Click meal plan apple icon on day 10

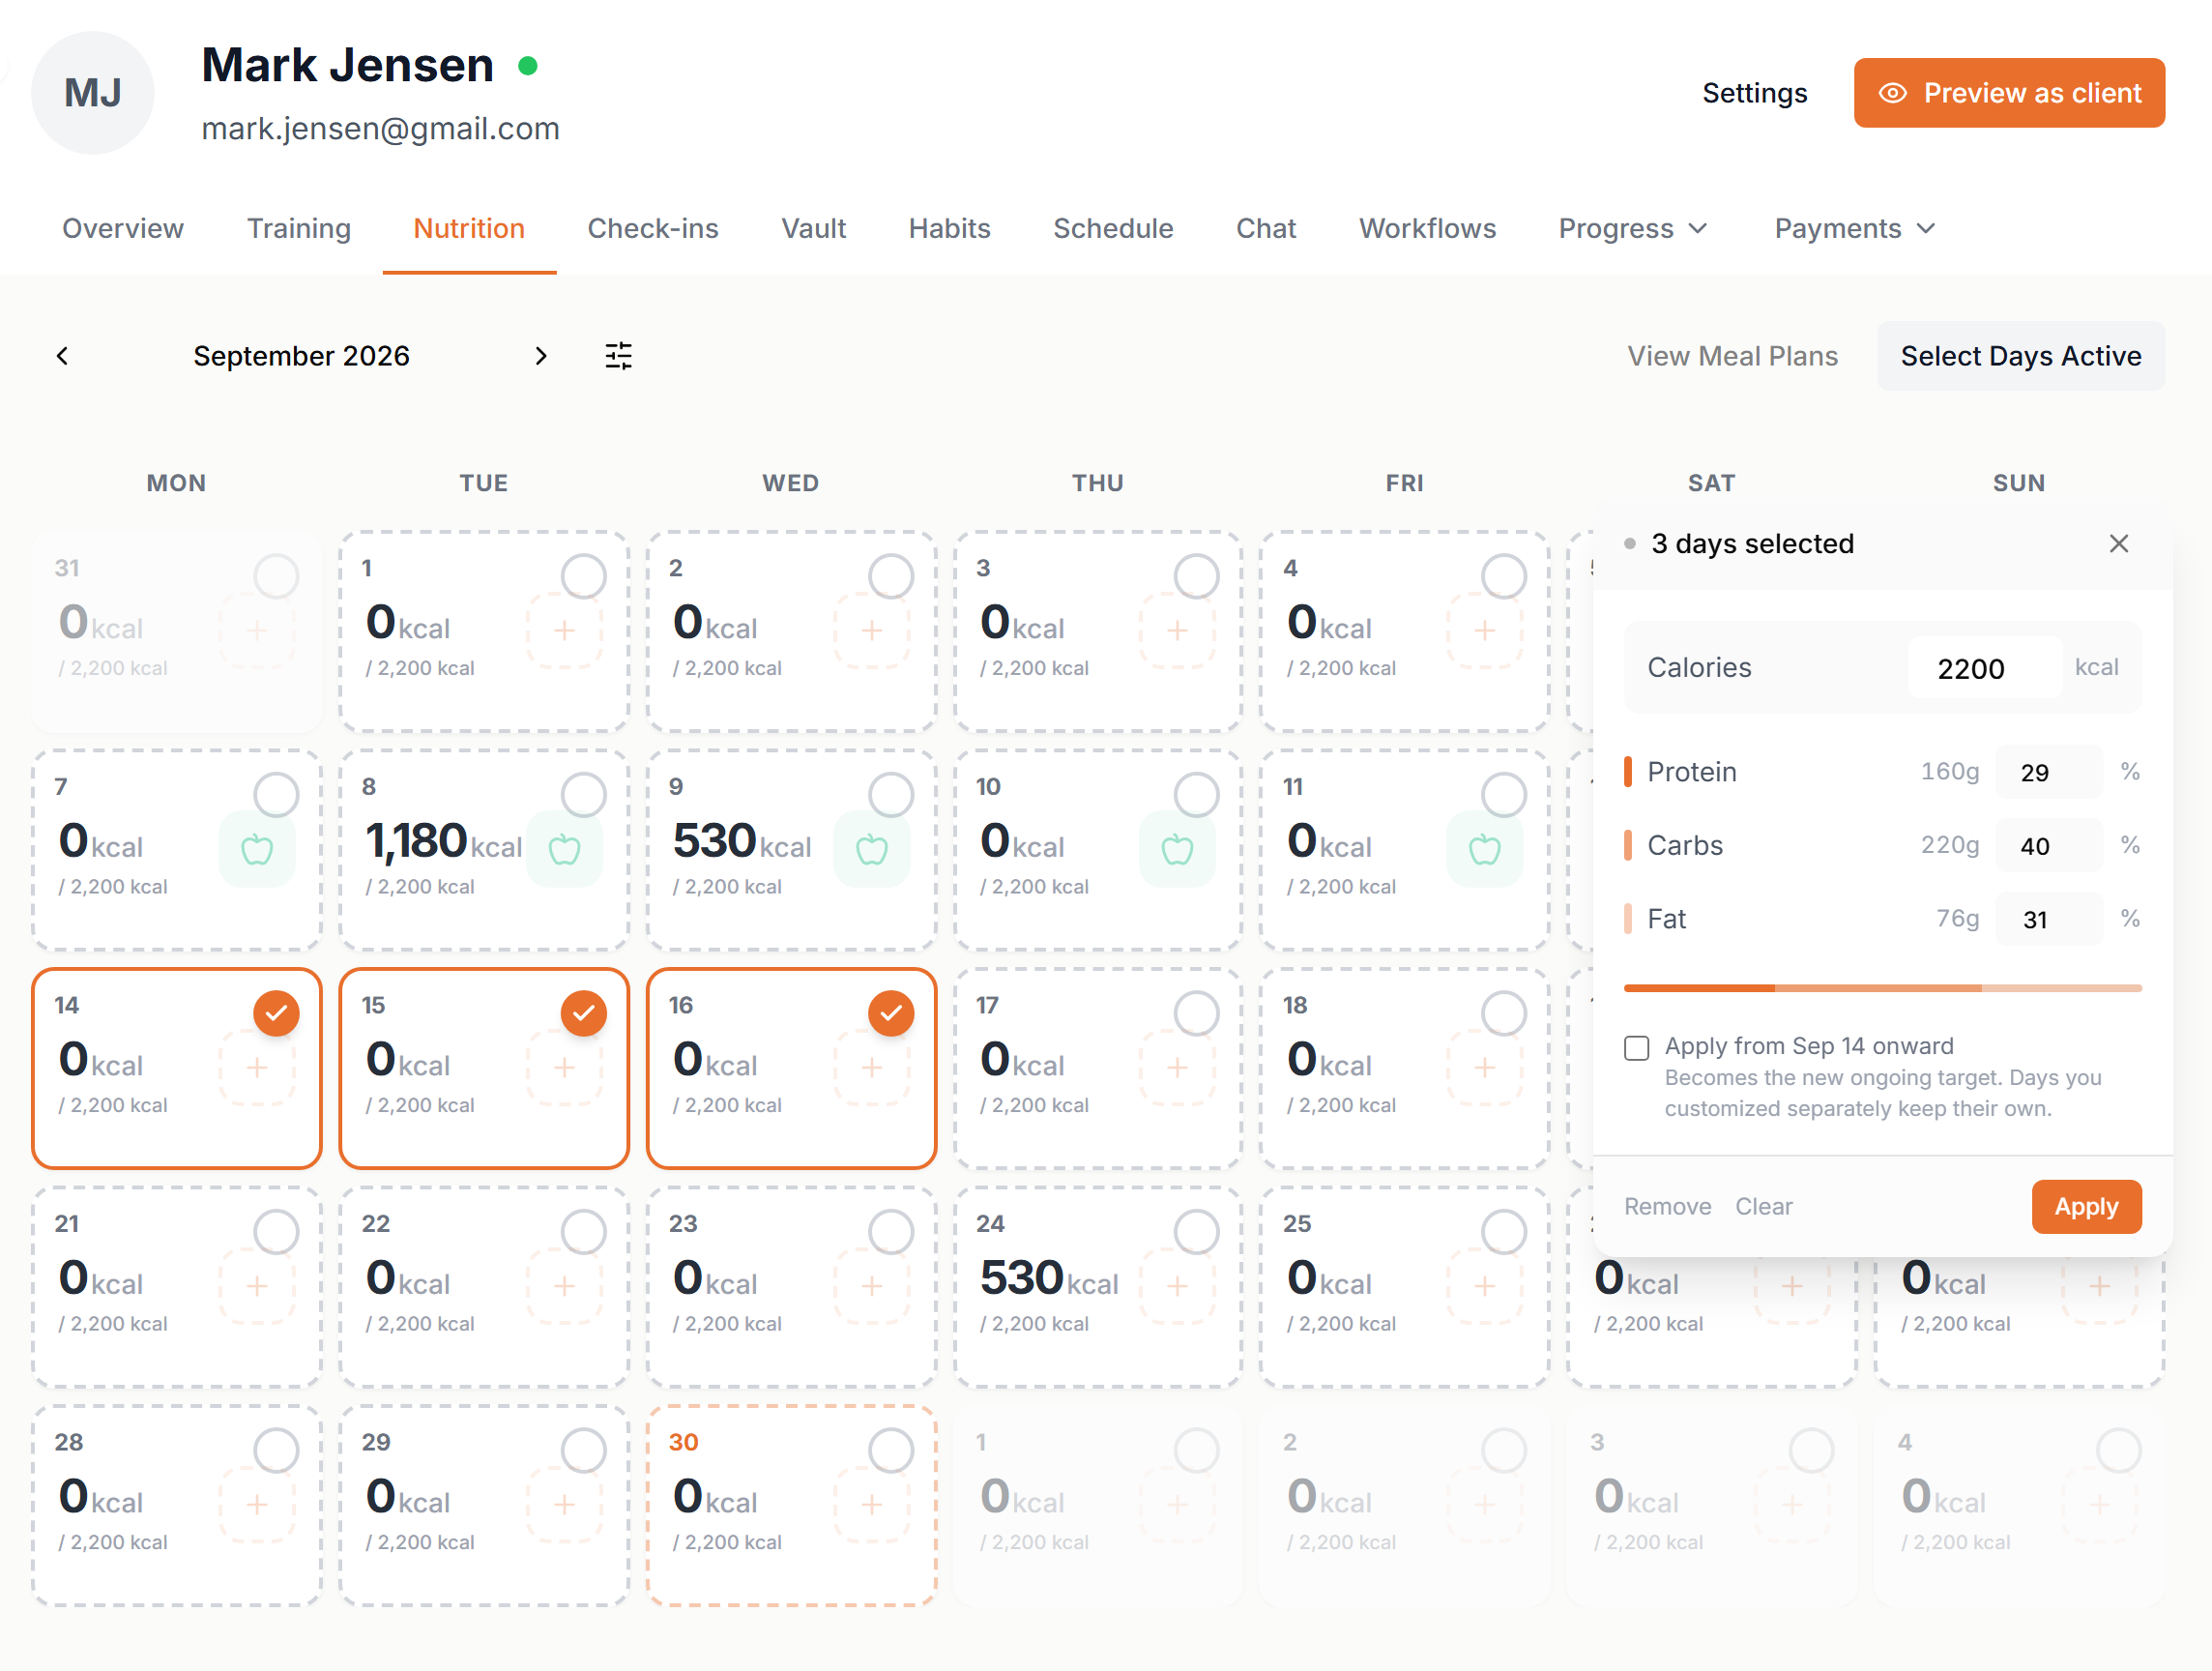pos(1178,849)
